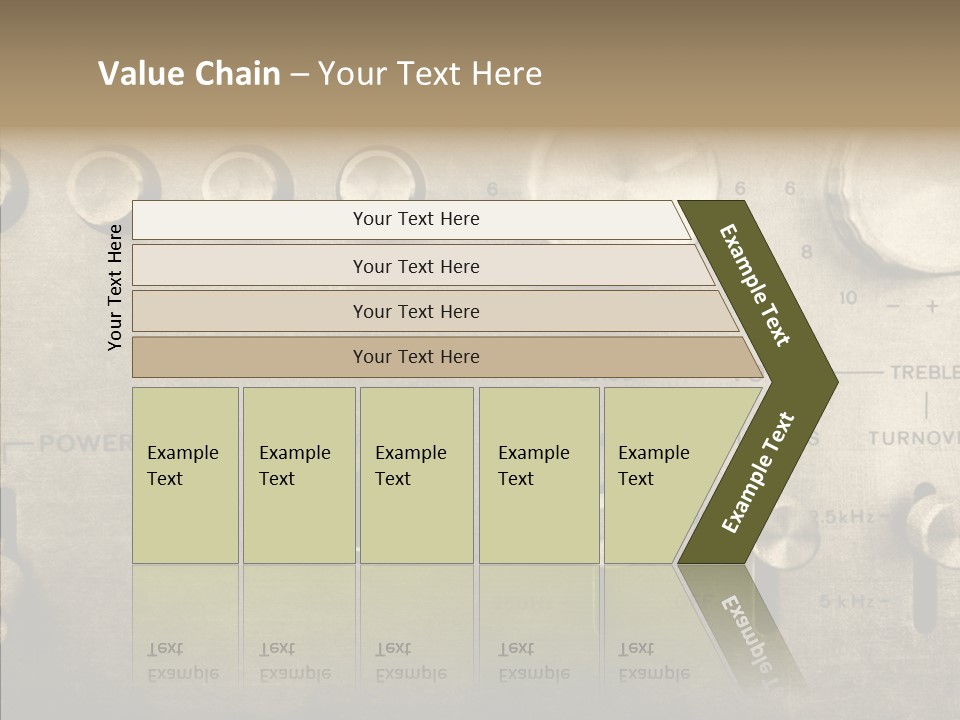Viewport: 960px width, 720px height.
Task: Select the first green "Example Text" box on the left
Action: tap(185, 475)
